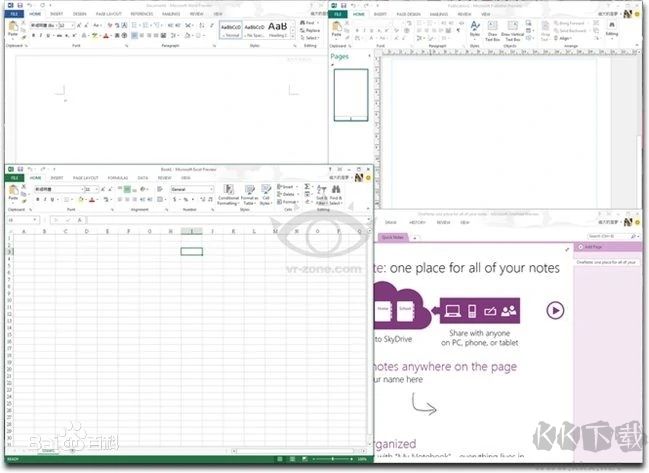Screen dimensions: 649x473
Task: Switch to INSERT tab in Word
Action: pyautogui.click(x=57, y=14)
